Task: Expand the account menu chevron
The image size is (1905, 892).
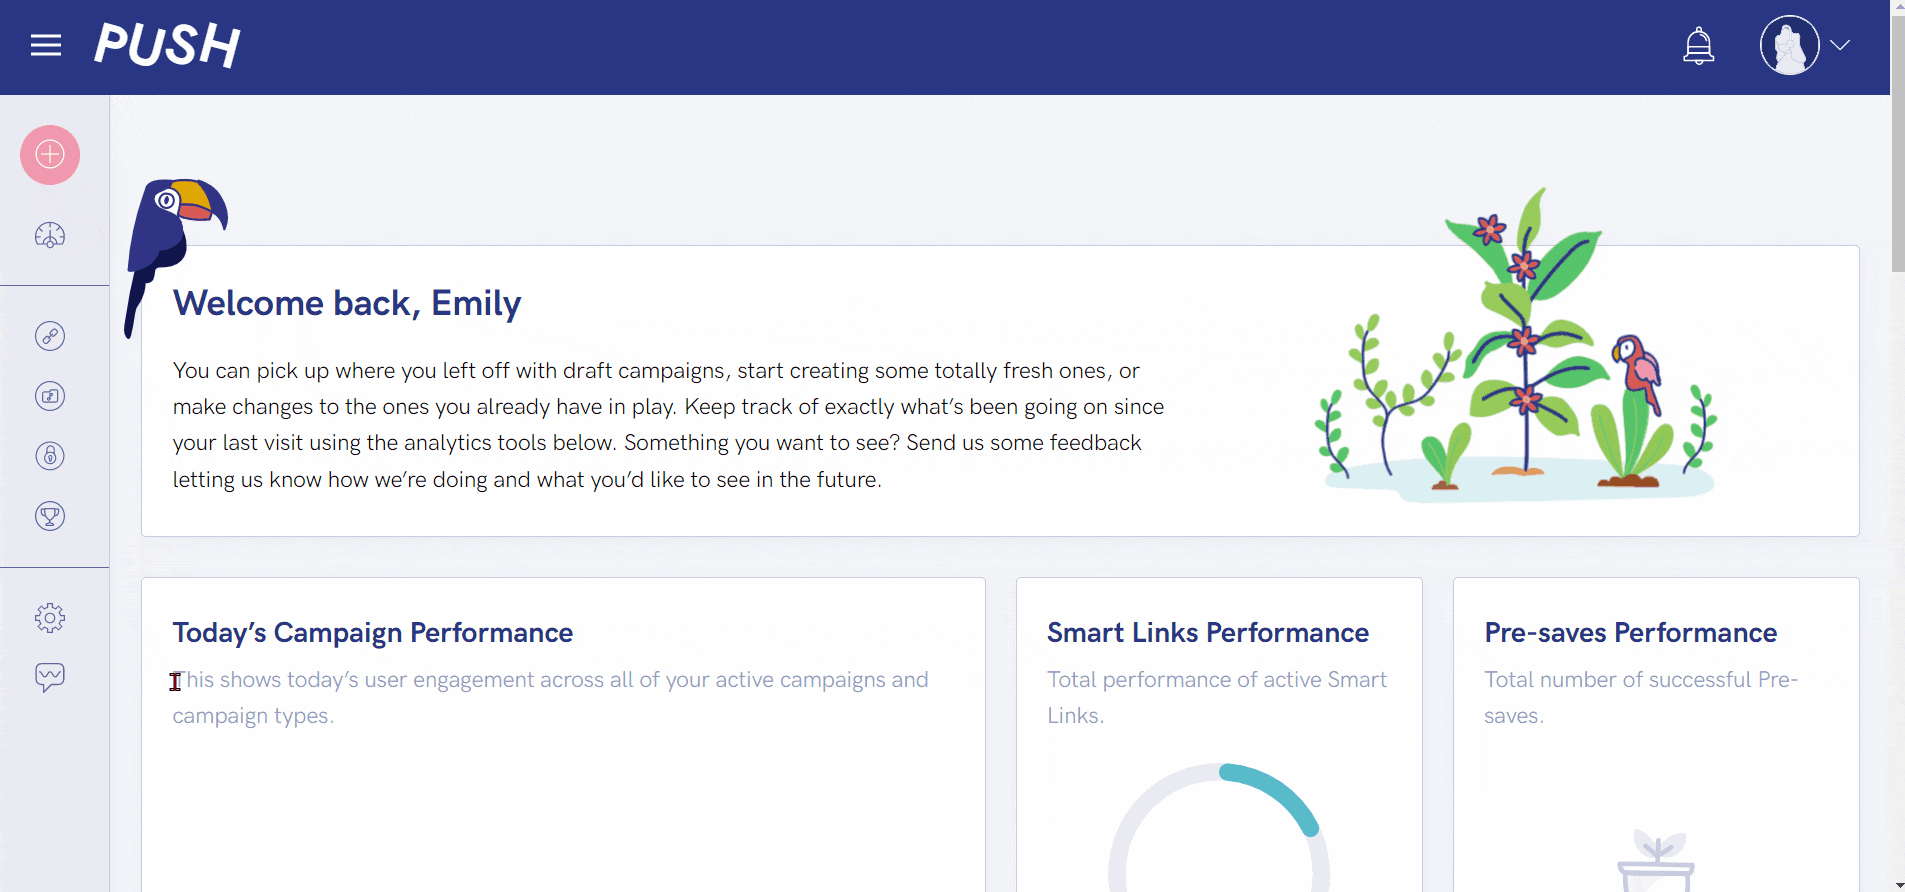Action: pos(1840,45)
